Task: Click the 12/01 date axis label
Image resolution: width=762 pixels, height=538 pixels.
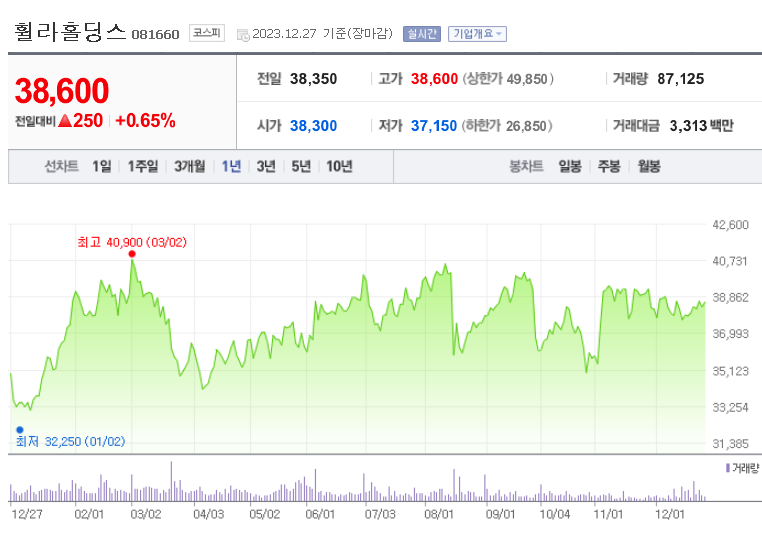Action: [669, 514]
